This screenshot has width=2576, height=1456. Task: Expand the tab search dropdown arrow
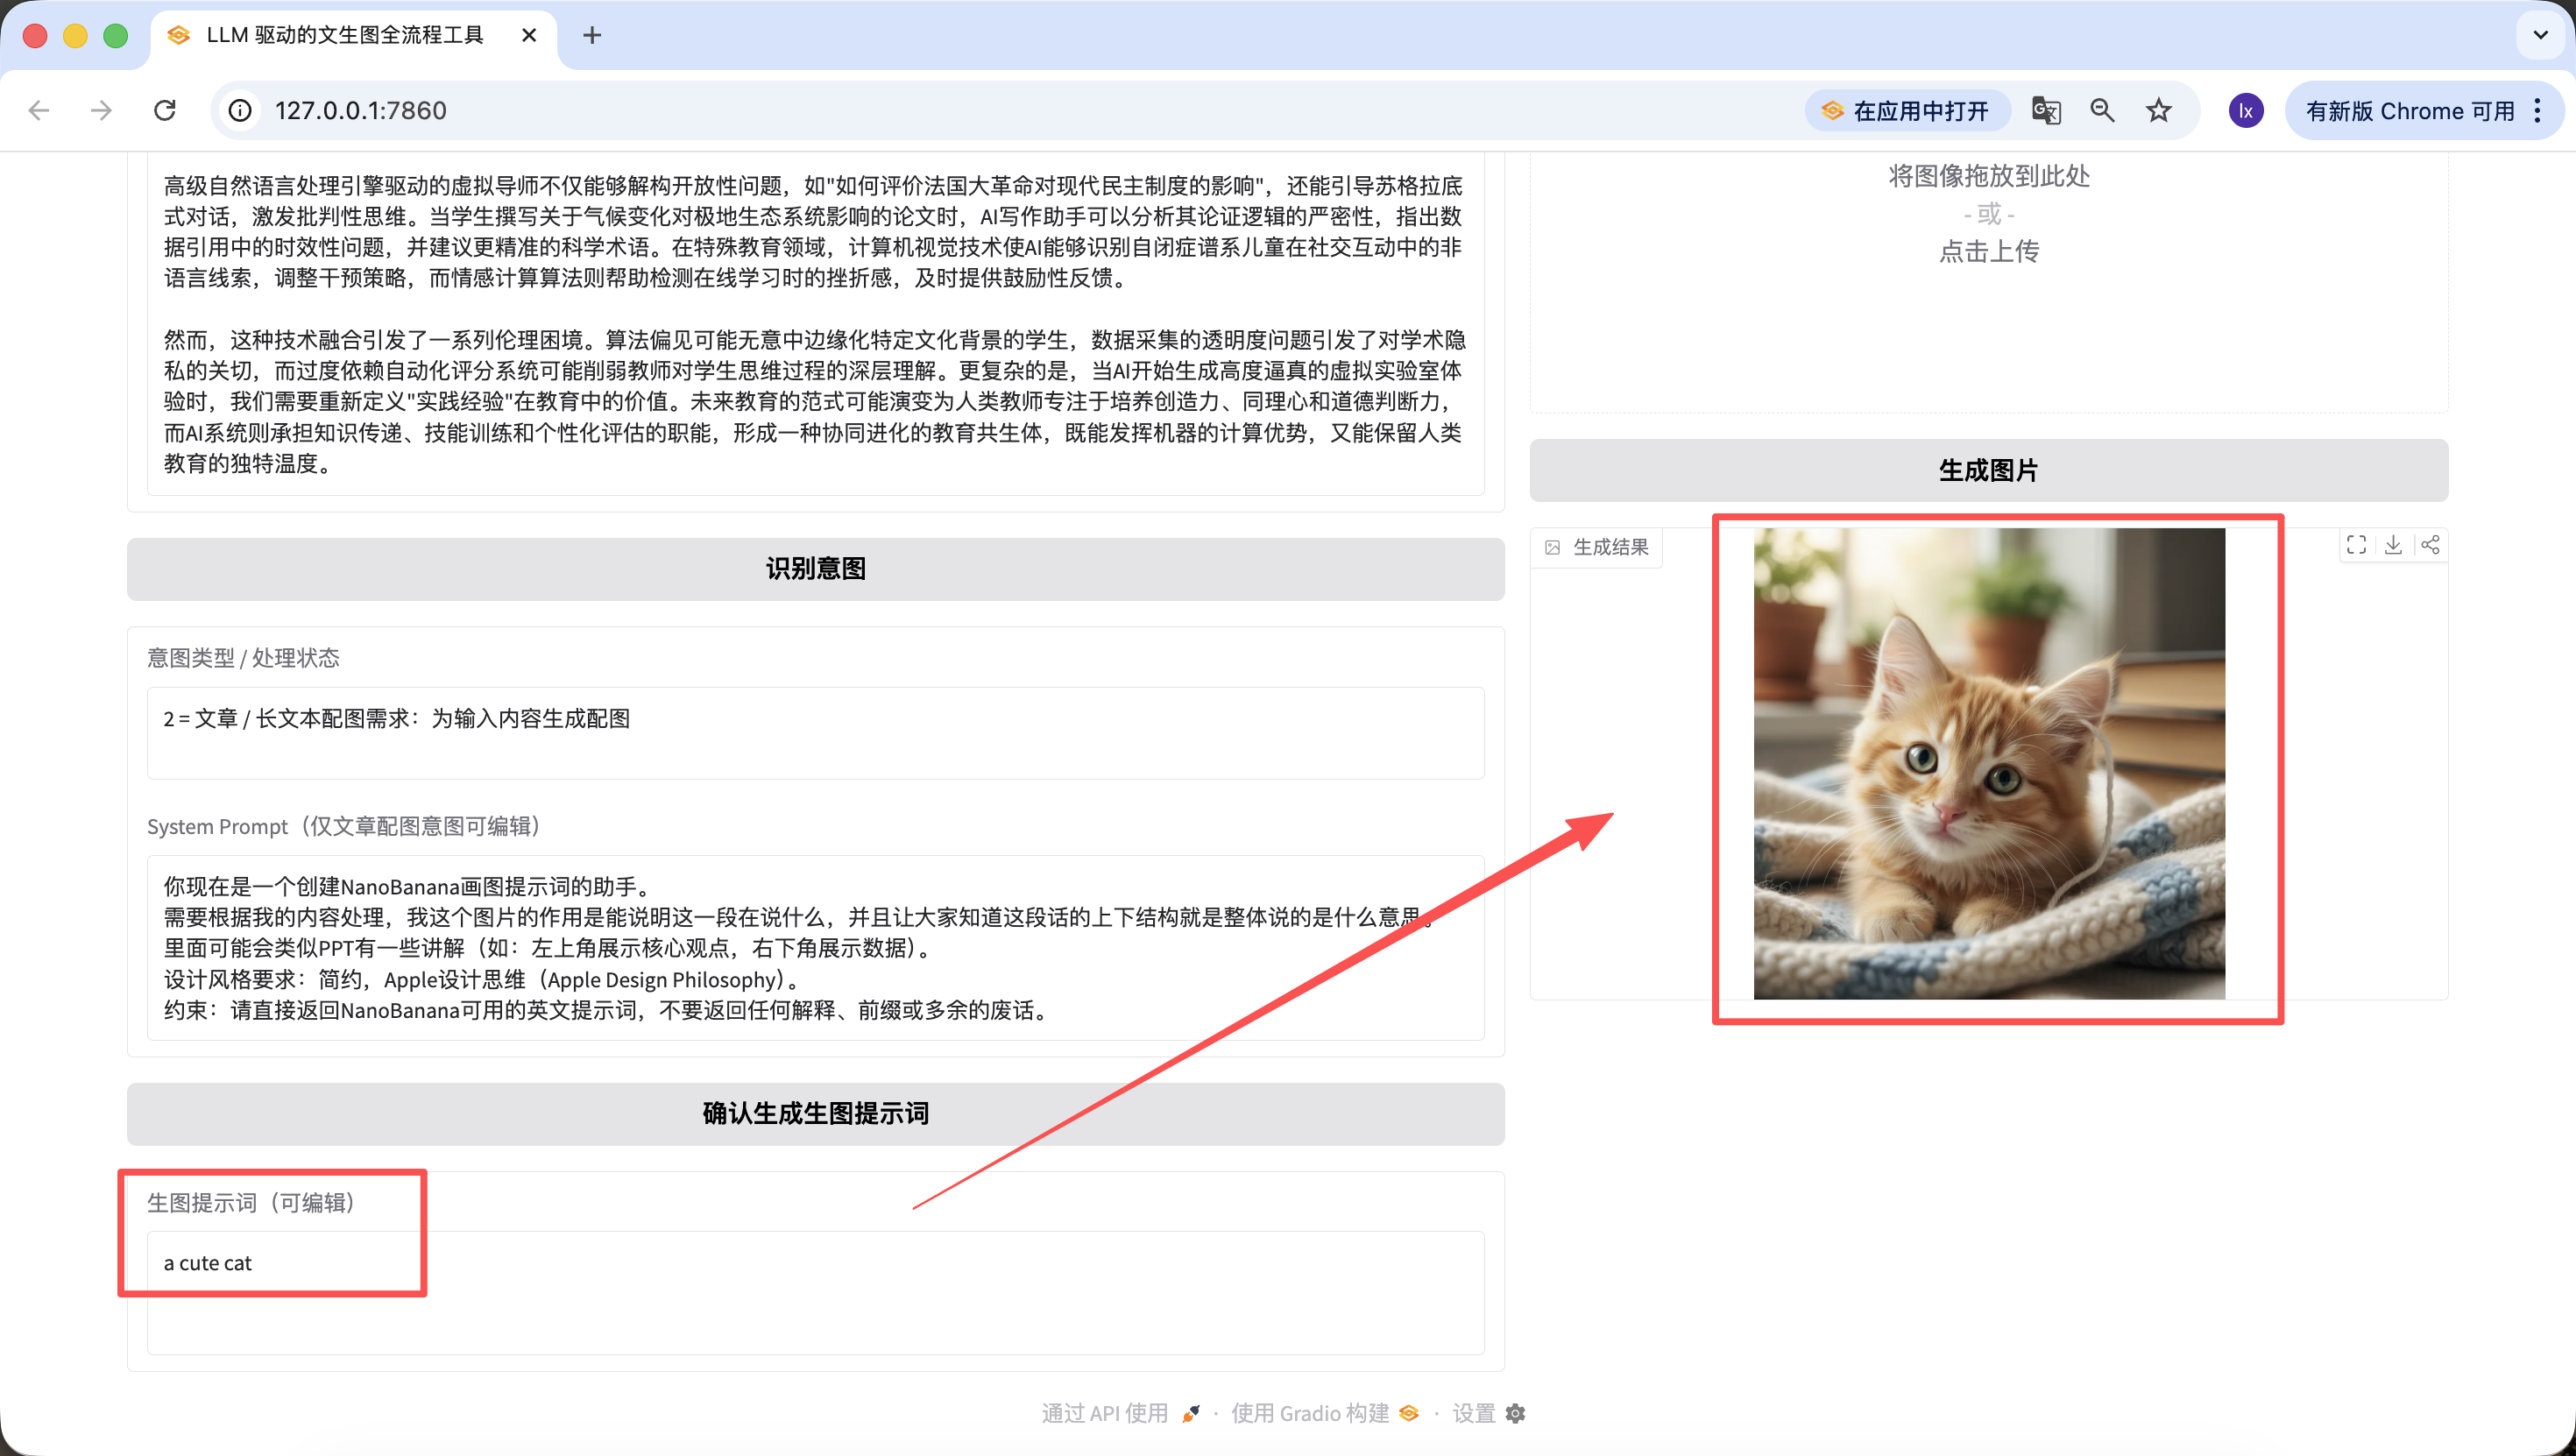click(2540, 36)
